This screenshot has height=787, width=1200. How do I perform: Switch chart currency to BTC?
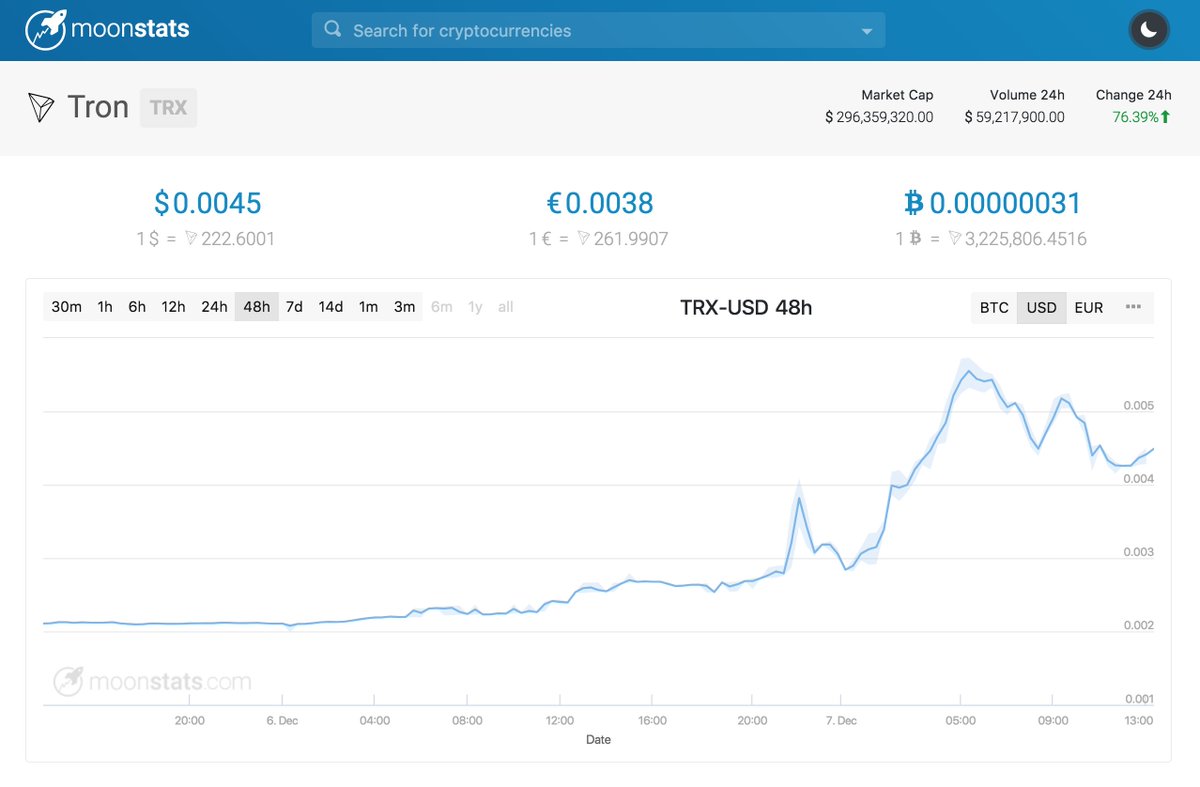tap(994, 308)
